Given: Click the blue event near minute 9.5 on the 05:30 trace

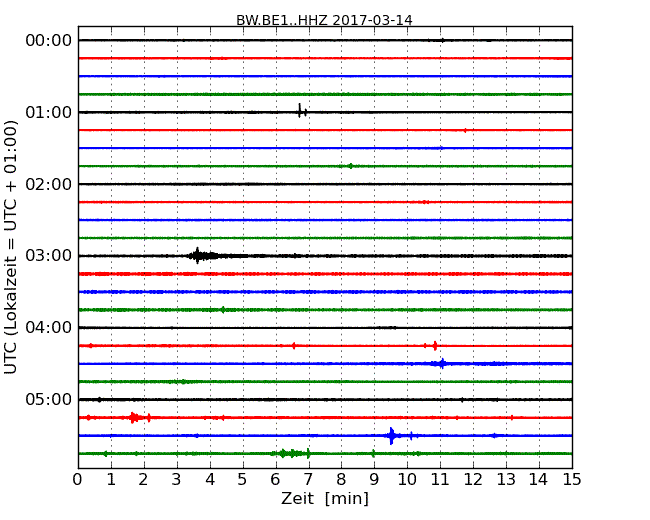Looking at the screenshot, I should pyautogui.click(x=392, y=435).
